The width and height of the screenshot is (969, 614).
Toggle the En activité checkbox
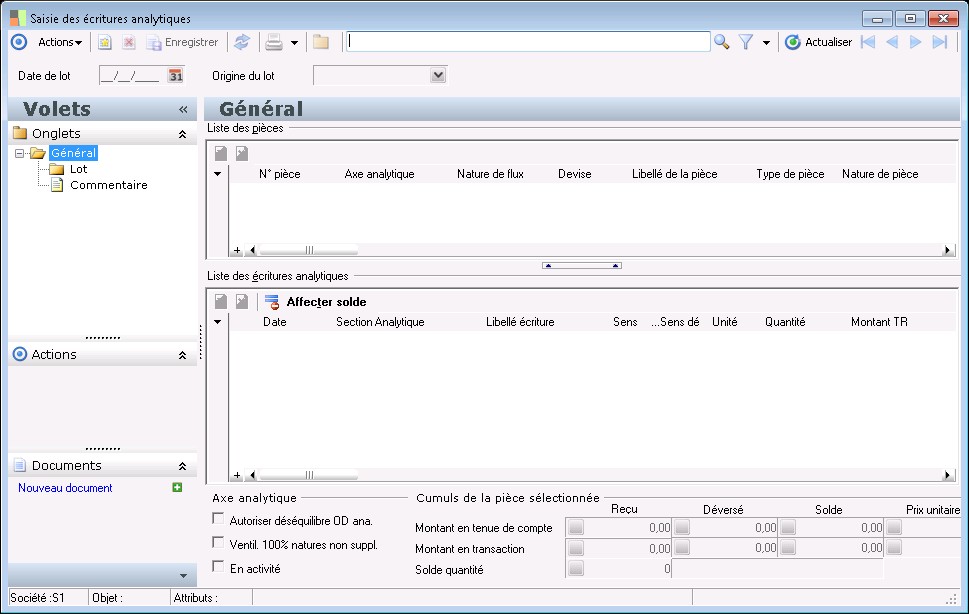tap(219, 567)
